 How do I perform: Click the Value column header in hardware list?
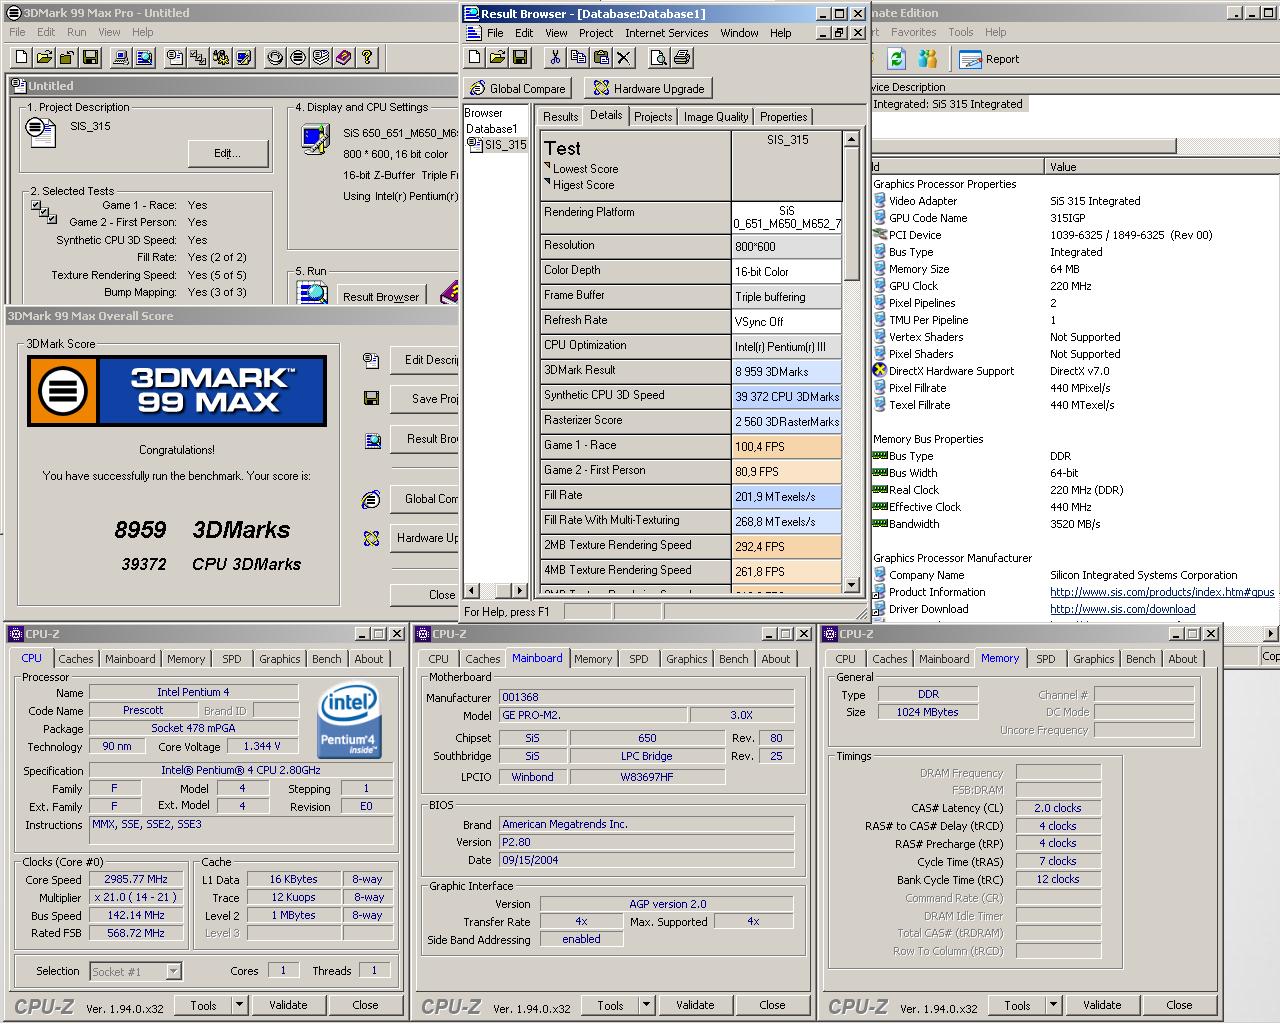(x=1162, y=167)
